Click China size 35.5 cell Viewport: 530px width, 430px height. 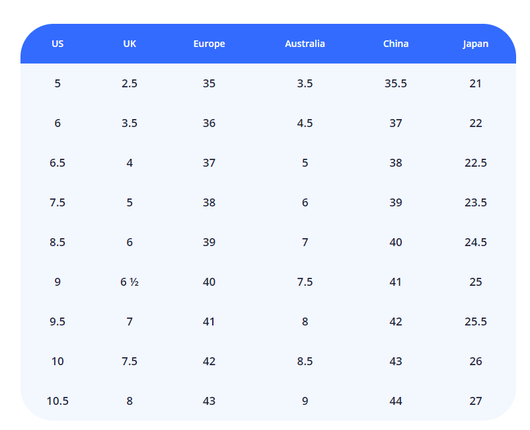tap(395, 83)
